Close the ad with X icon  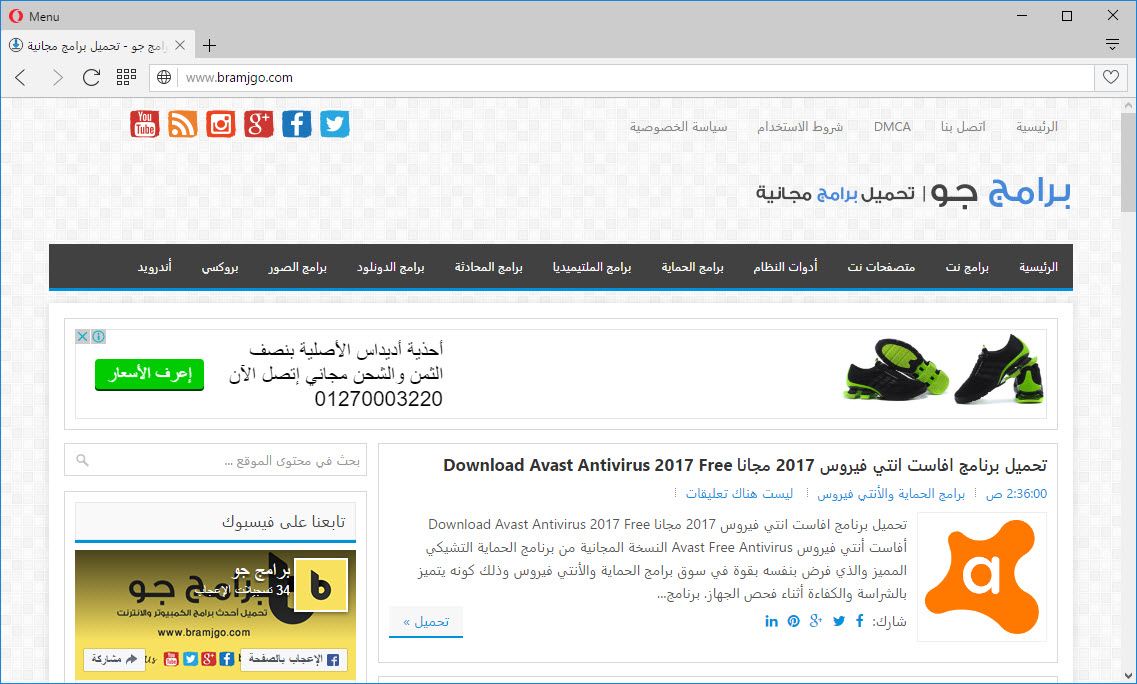point(83,337)
